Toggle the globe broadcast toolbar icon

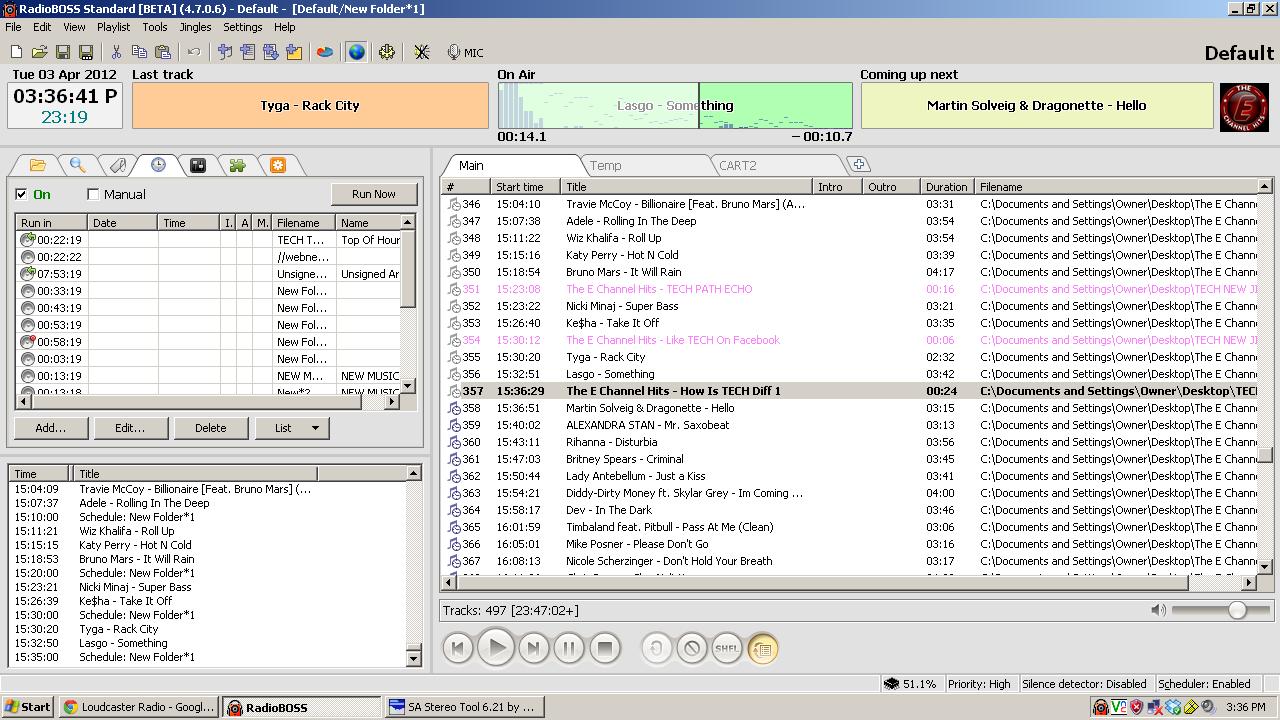(x=356, y=52)
